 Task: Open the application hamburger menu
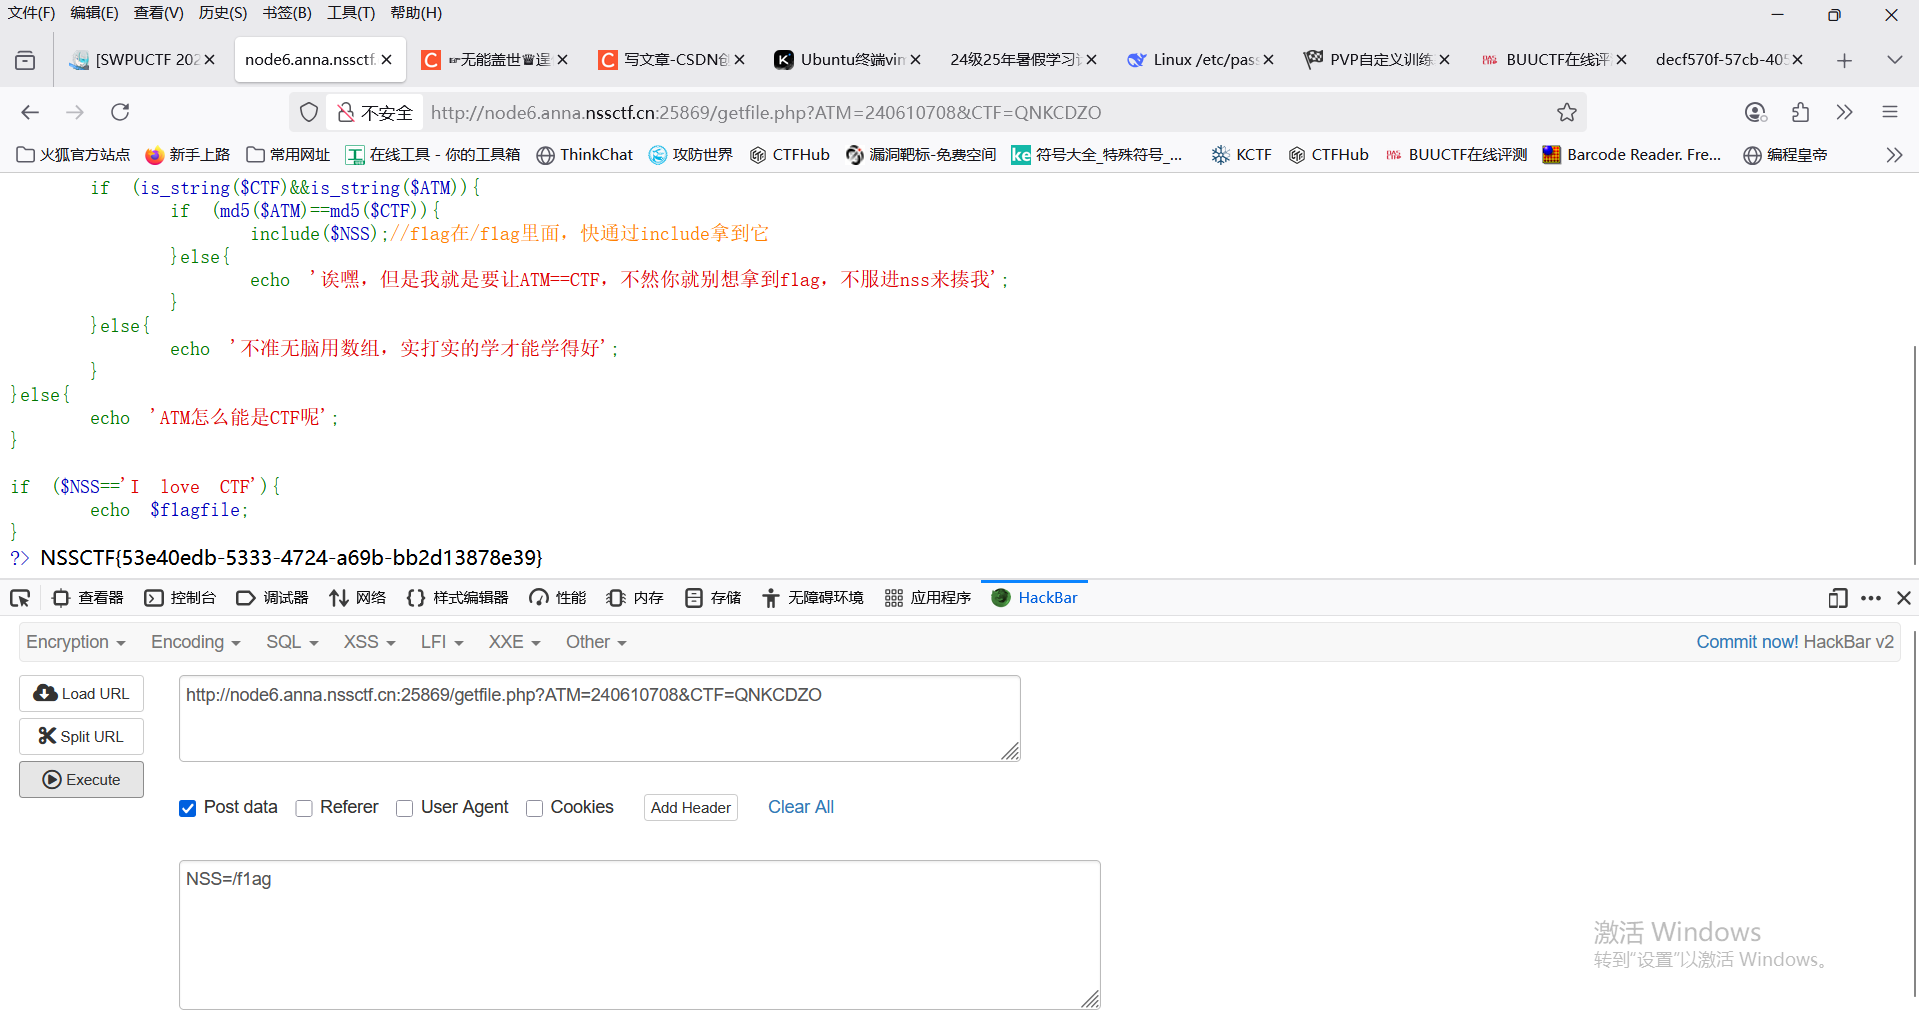coord(1889,112)
